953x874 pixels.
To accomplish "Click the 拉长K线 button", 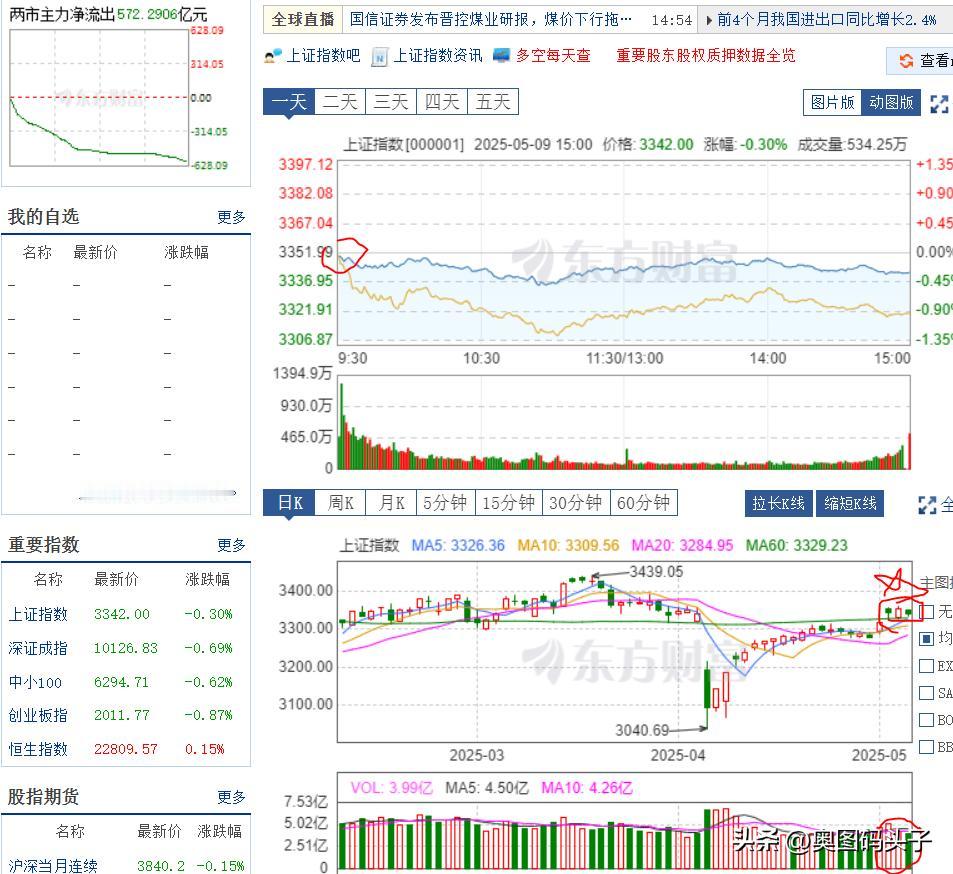I will click(779, 503).
